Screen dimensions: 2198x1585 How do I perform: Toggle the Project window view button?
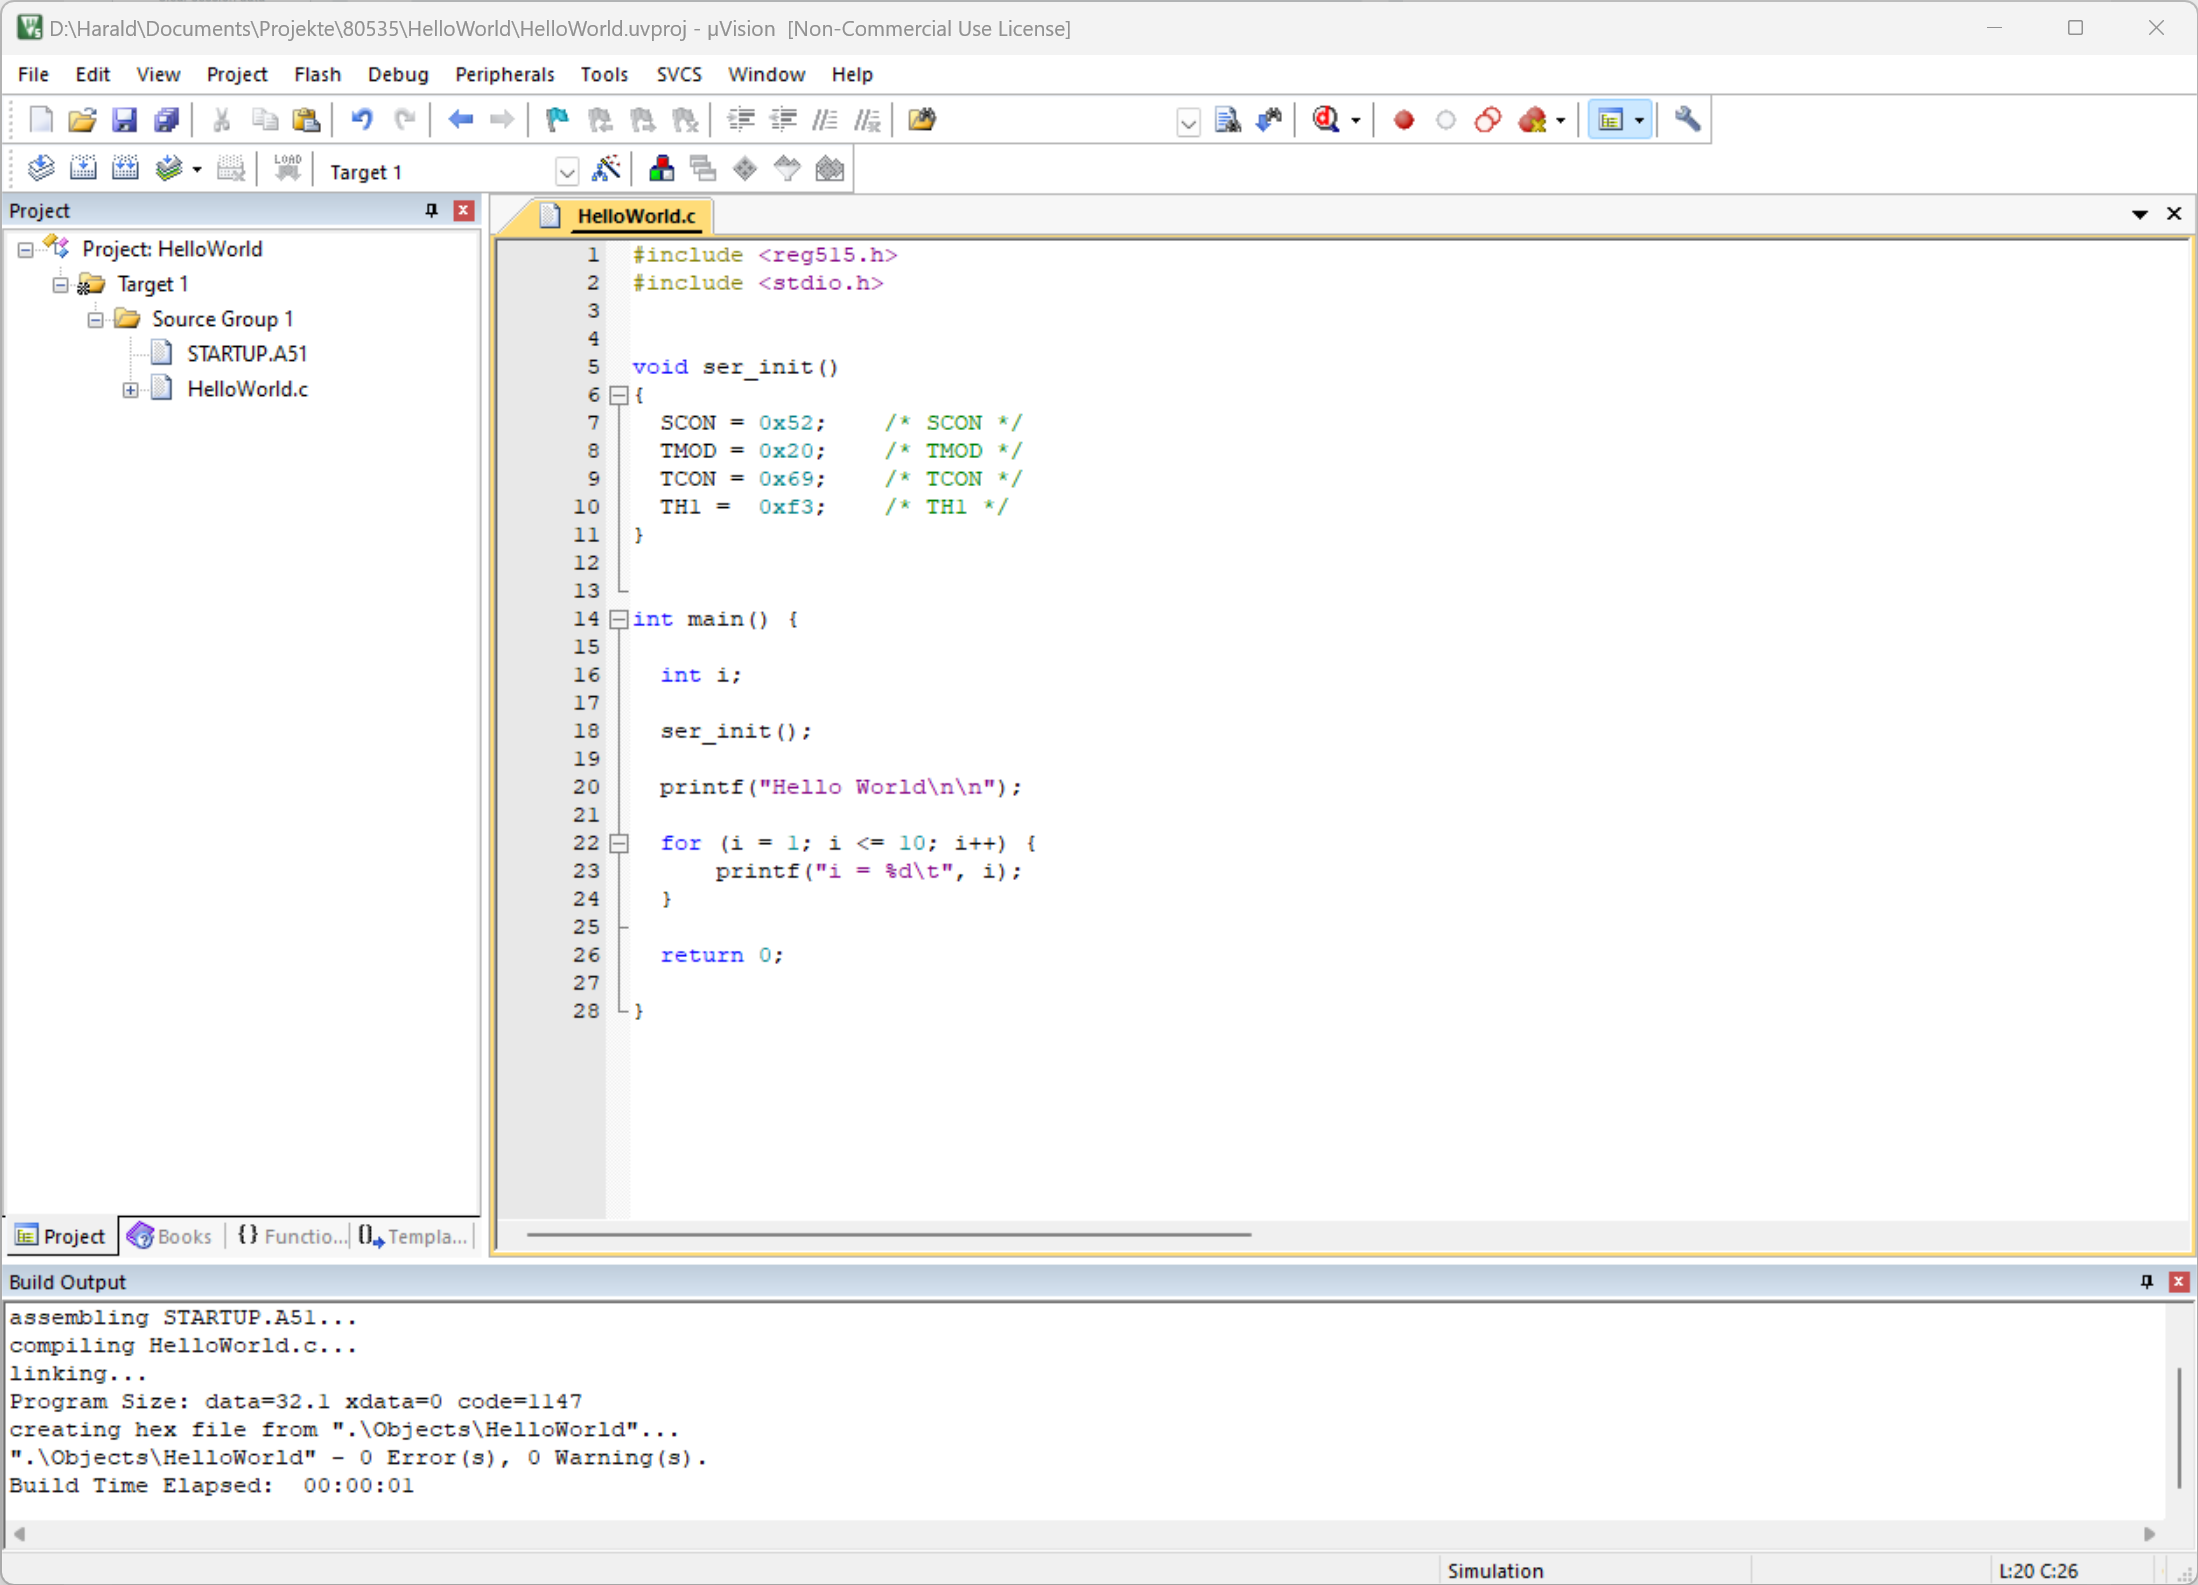[x=1610, y=120]
